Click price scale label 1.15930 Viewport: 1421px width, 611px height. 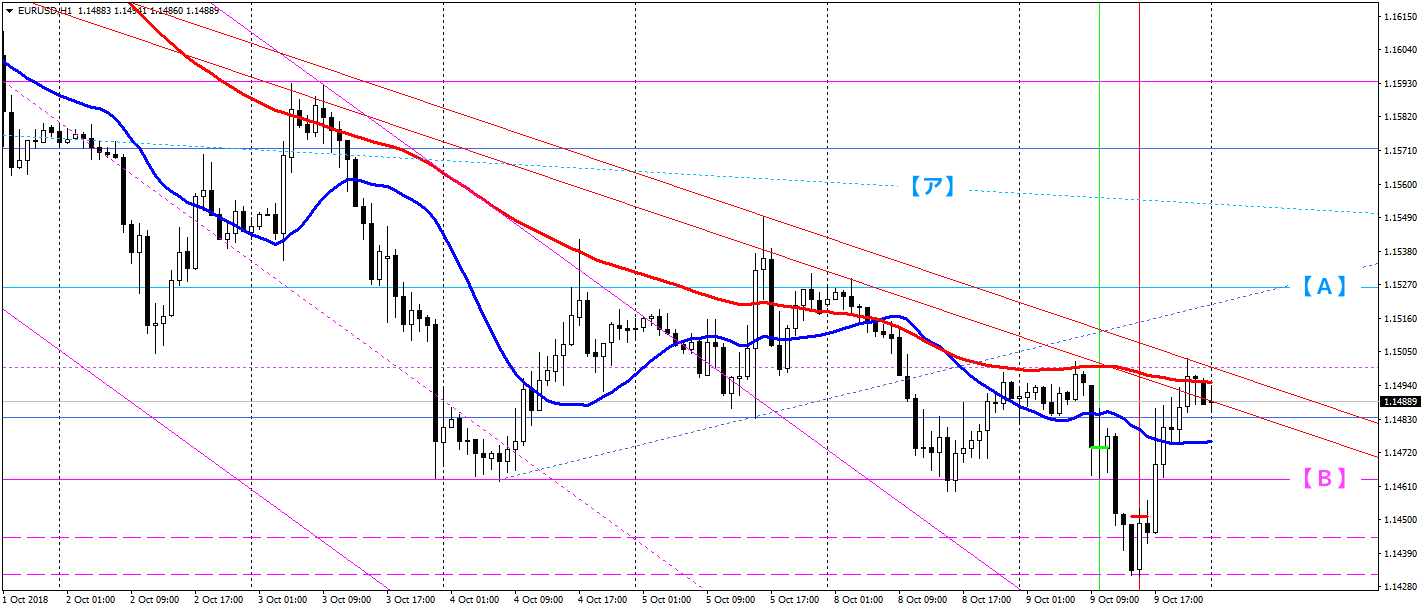(1399, 84)
